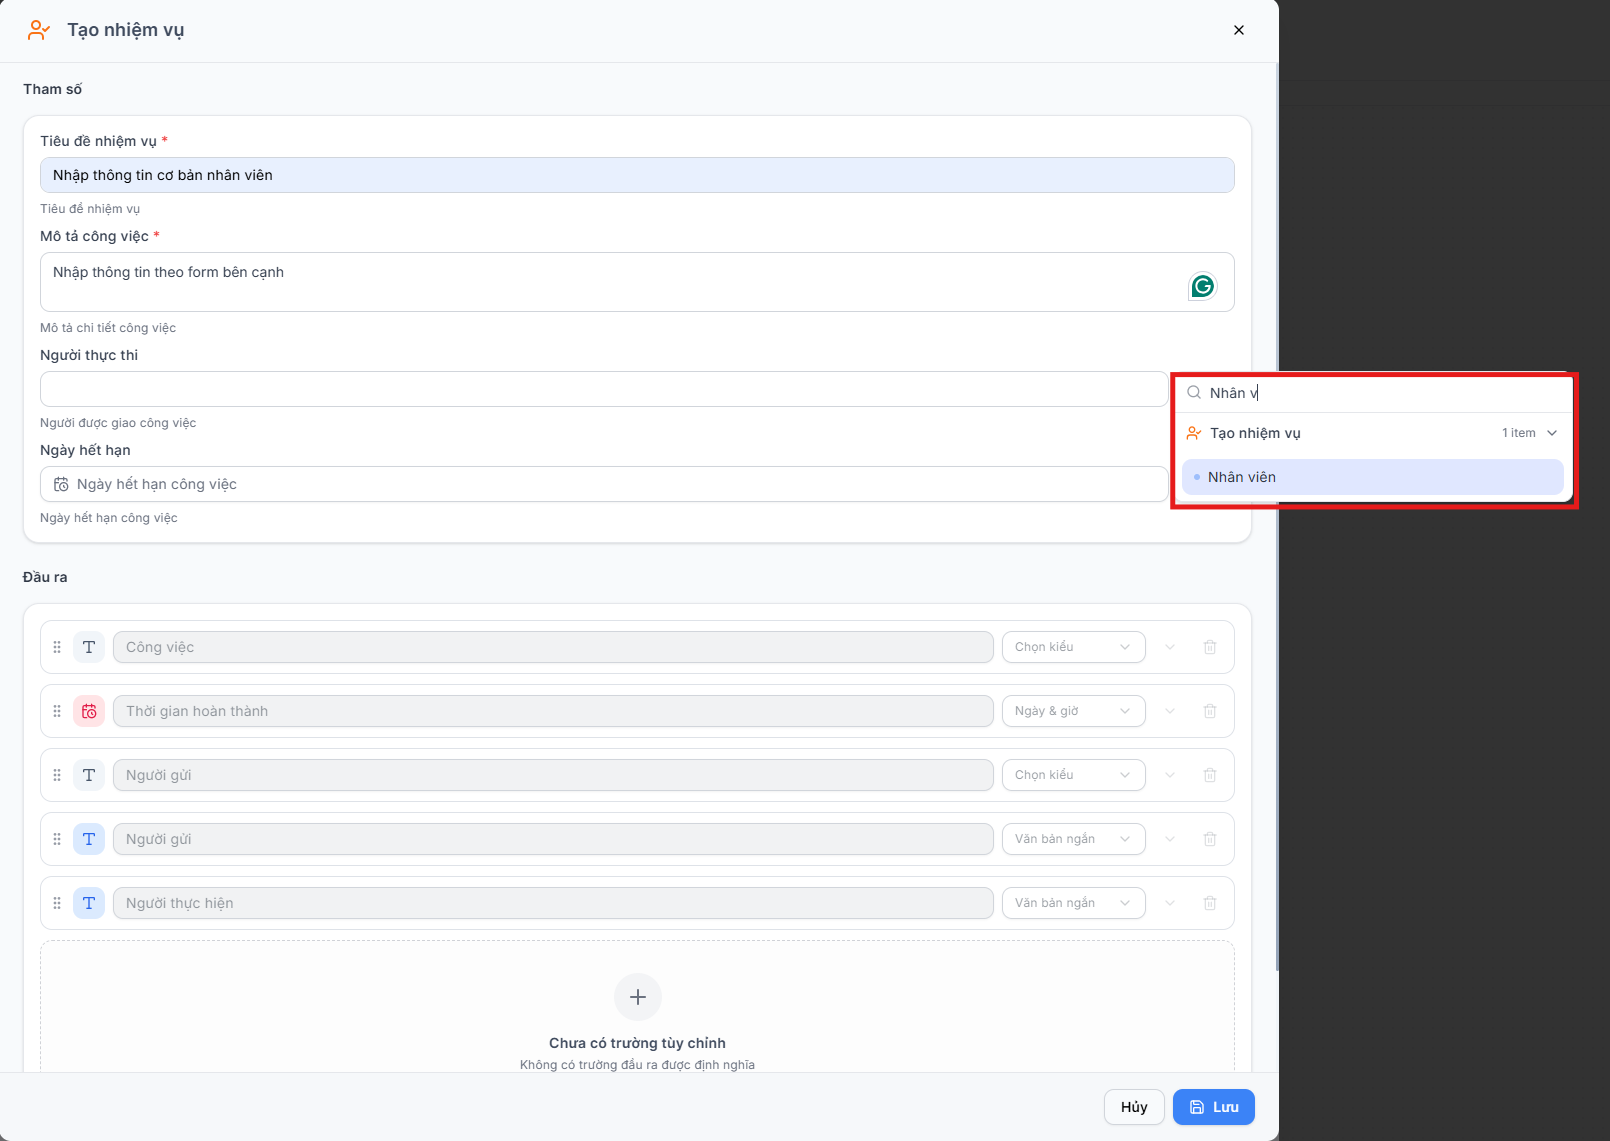Select Nhân viên from search results

1372,477
